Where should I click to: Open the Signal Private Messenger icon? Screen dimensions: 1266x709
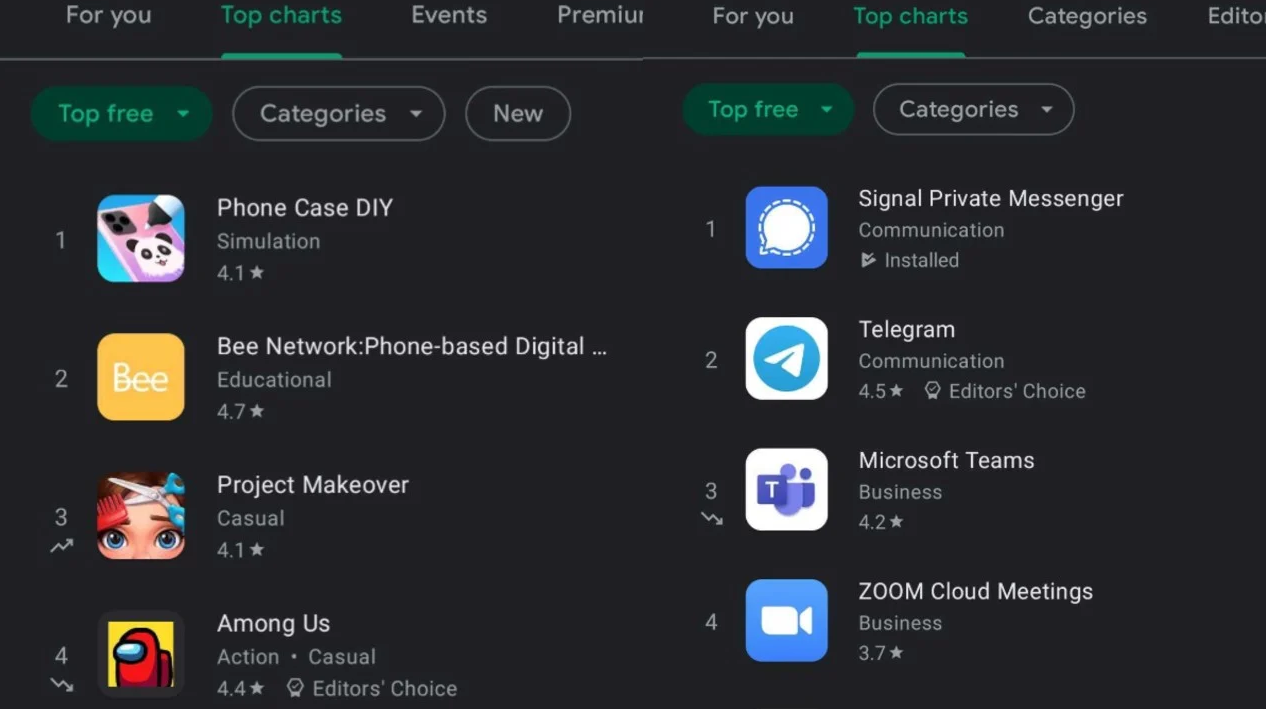(786, 228)
